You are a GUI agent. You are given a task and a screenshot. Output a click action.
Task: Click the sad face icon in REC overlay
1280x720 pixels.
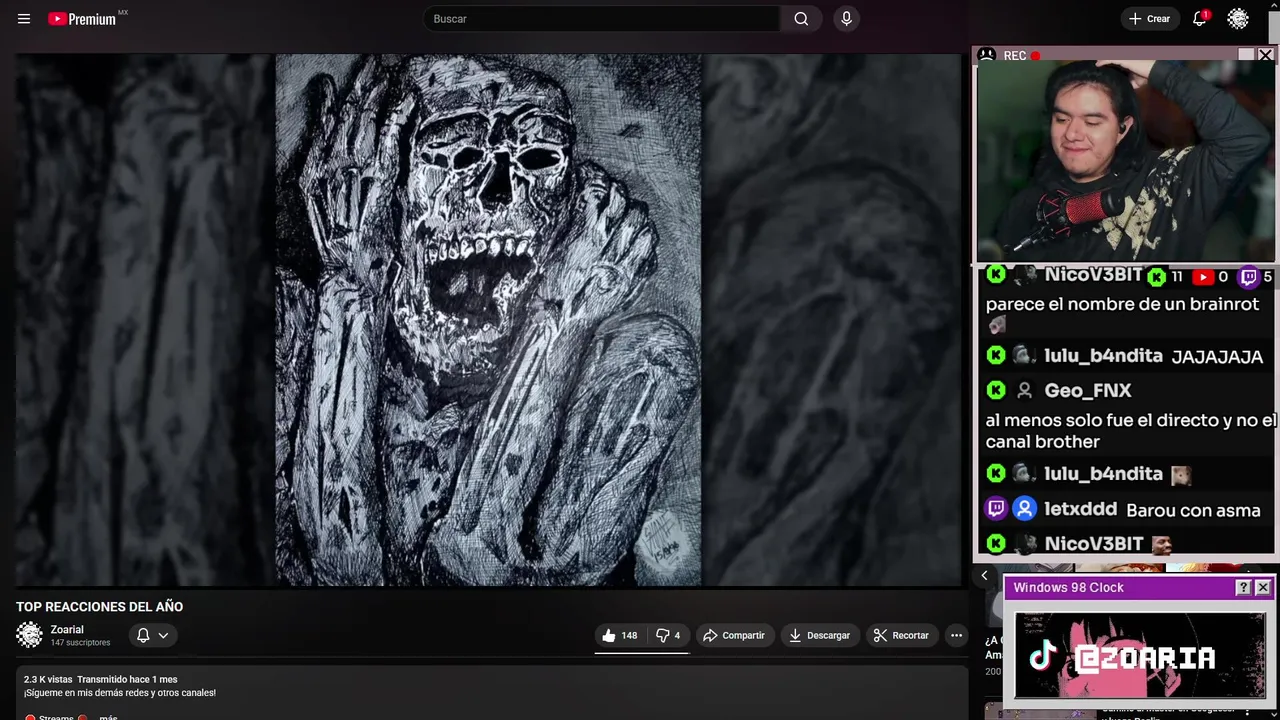click(987, 55)
